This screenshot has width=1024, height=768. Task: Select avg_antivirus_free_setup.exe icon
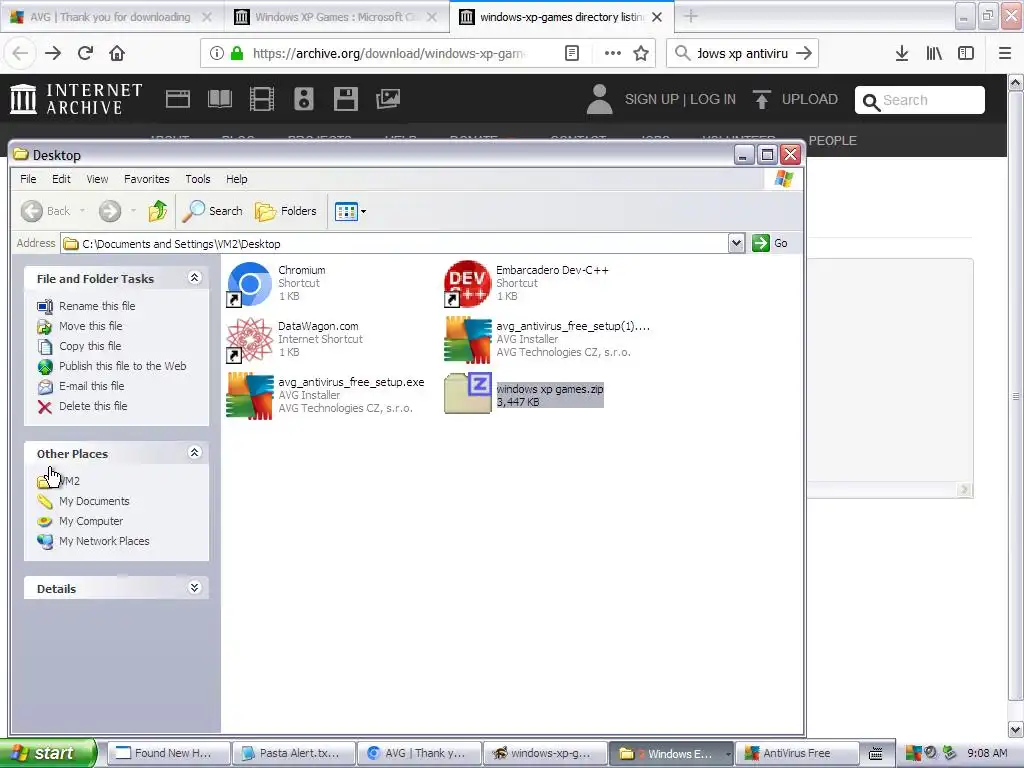(249, 396)
